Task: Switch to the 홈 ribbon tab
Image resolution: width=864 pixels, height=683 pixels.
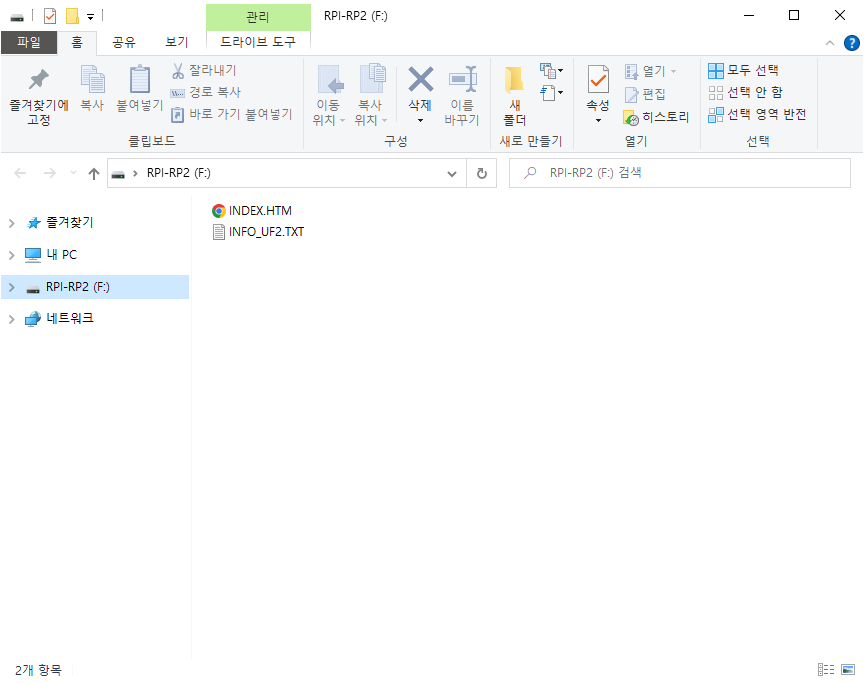Action: coord(77,42)
